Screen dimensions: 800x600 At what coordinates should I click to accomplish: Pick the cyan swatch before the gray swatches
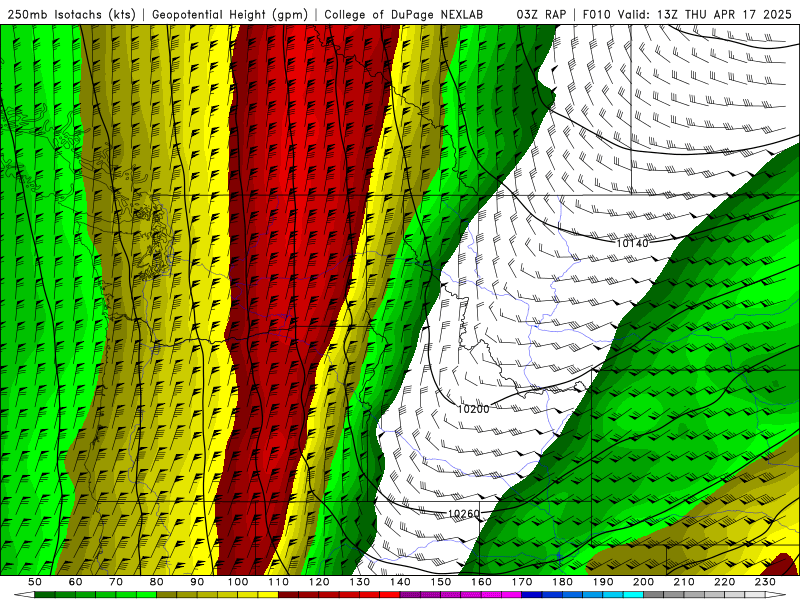634,595
